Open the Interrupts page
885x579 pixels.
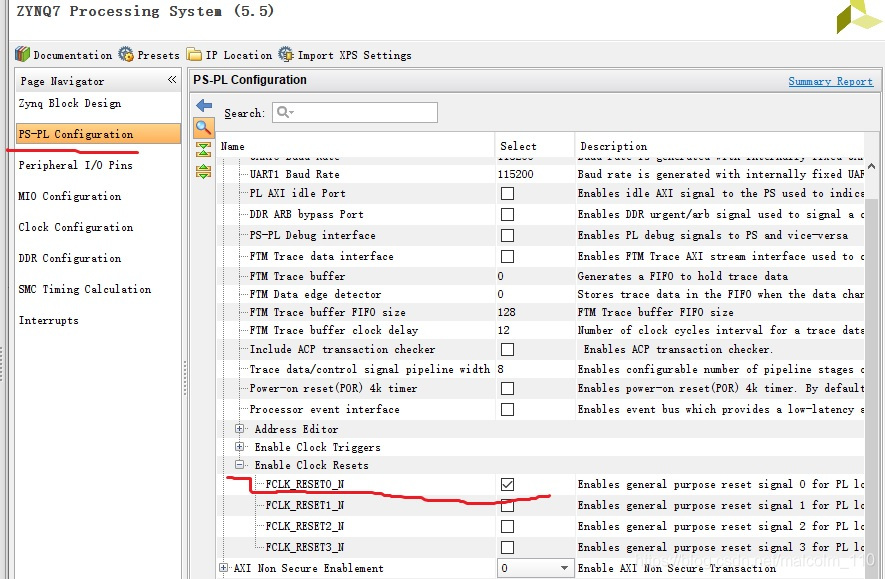[49, 321]
